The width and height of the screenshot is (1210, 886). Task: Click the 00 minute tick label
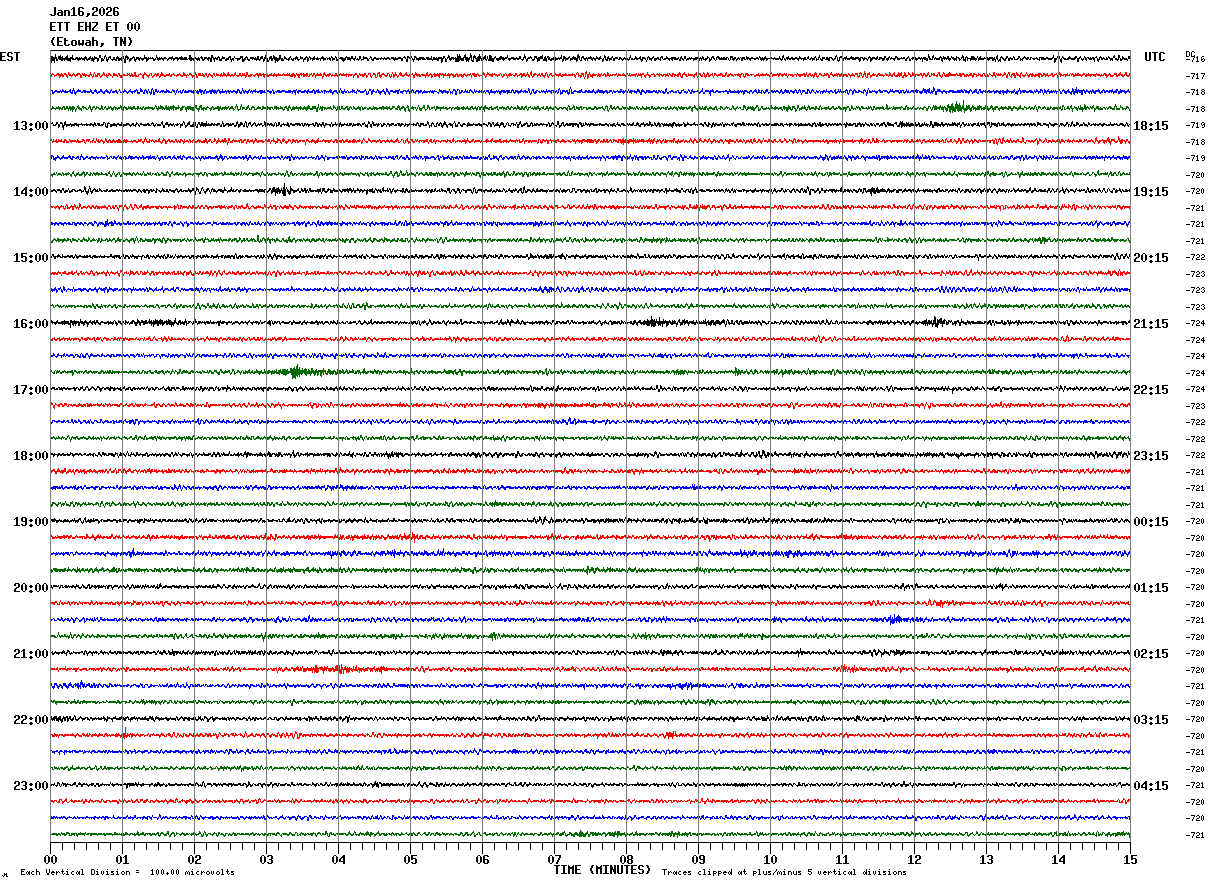(x=50, y=859)
